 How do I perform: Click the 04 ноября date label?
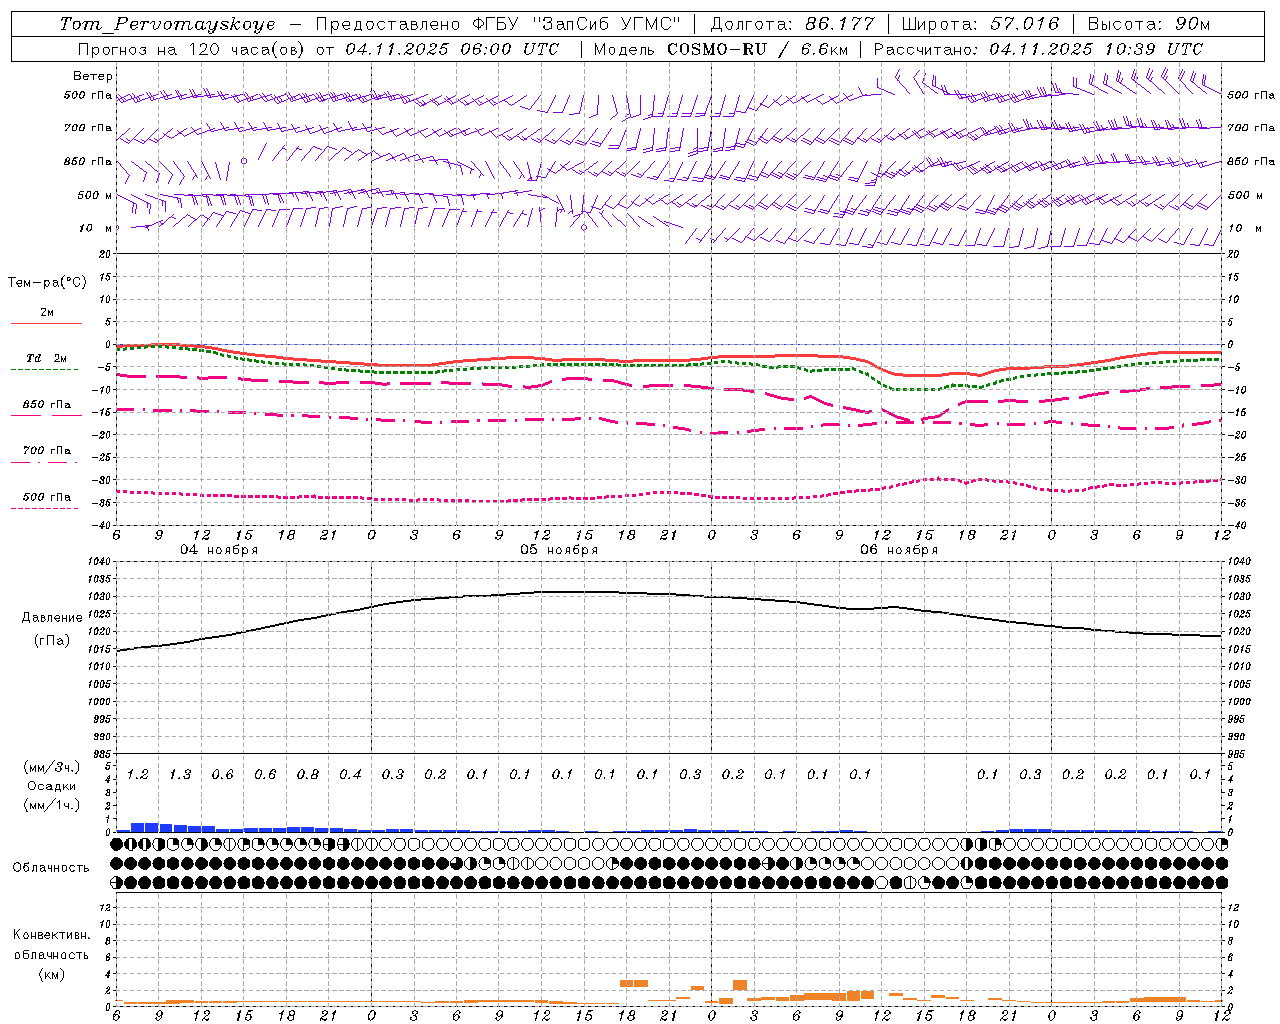(x=219, y=550)
